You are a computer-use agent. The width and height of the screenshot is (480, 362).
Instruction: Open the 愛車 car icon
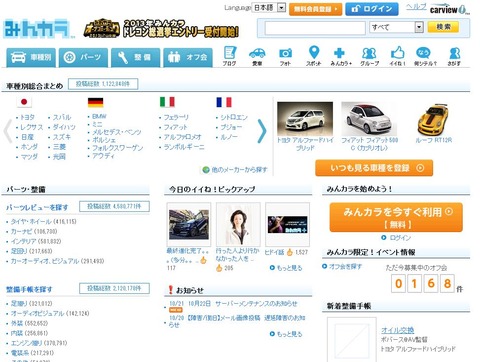(x=257, y=56)
